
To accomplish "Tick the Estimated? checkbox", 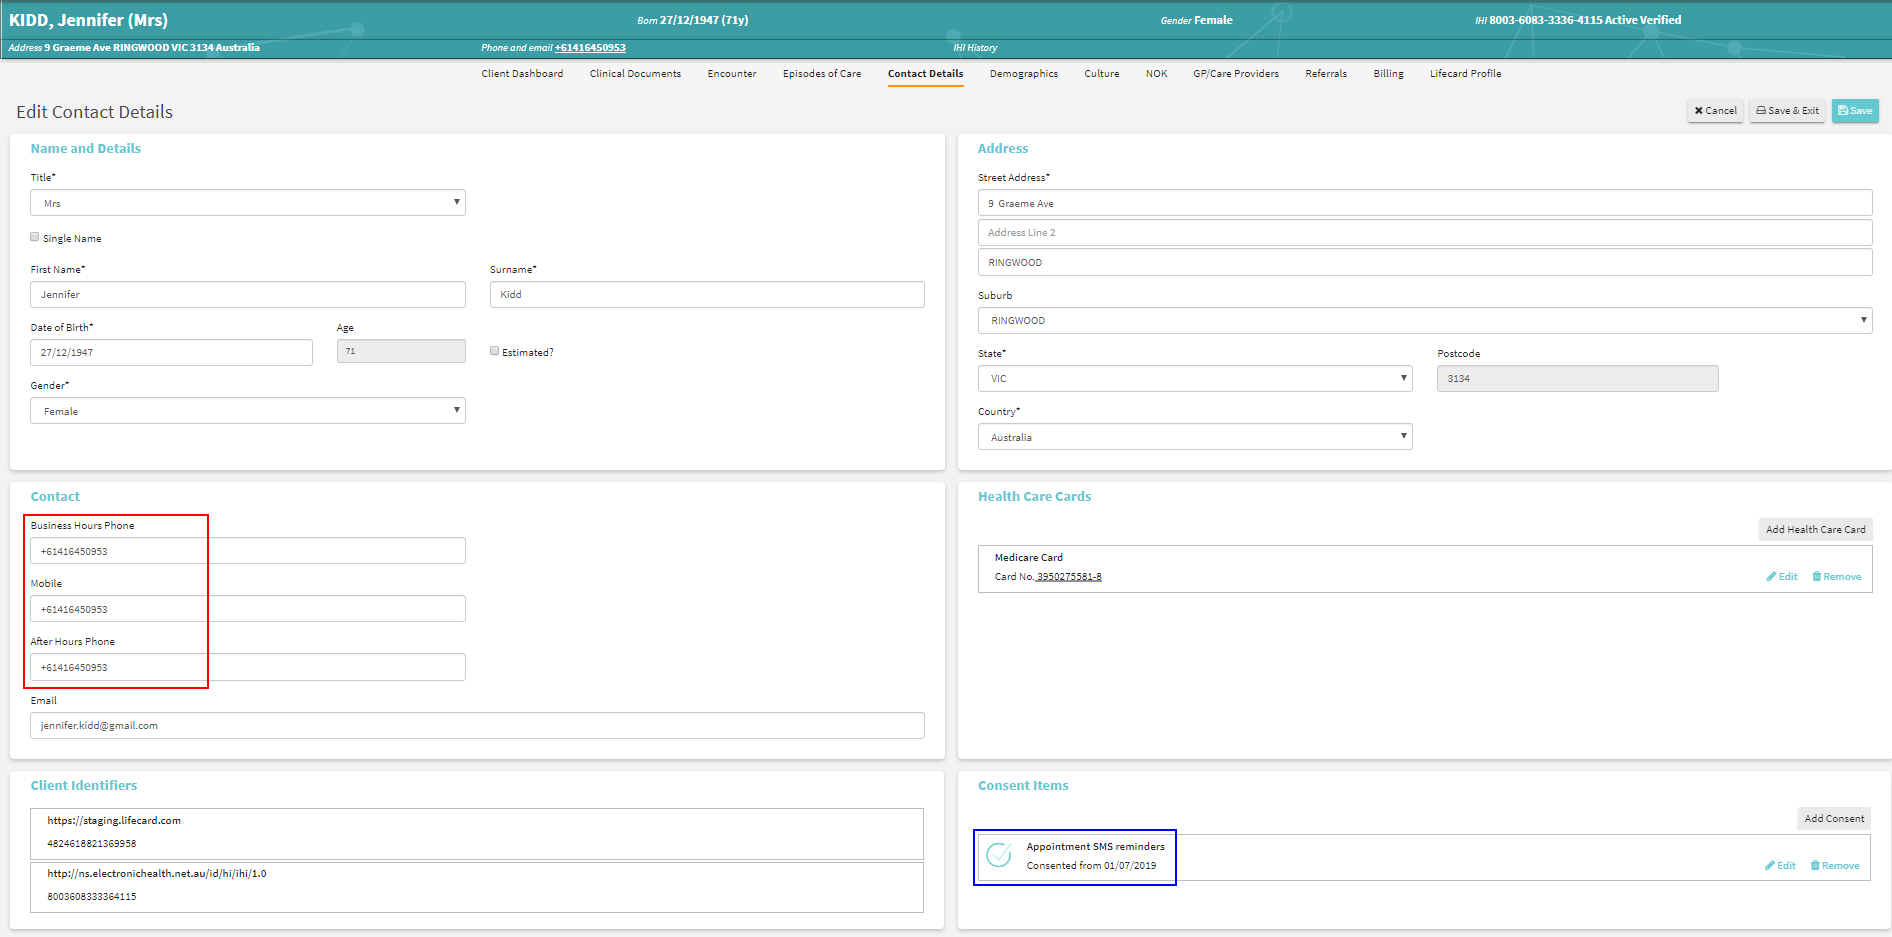I will click(x=494, y=351).
